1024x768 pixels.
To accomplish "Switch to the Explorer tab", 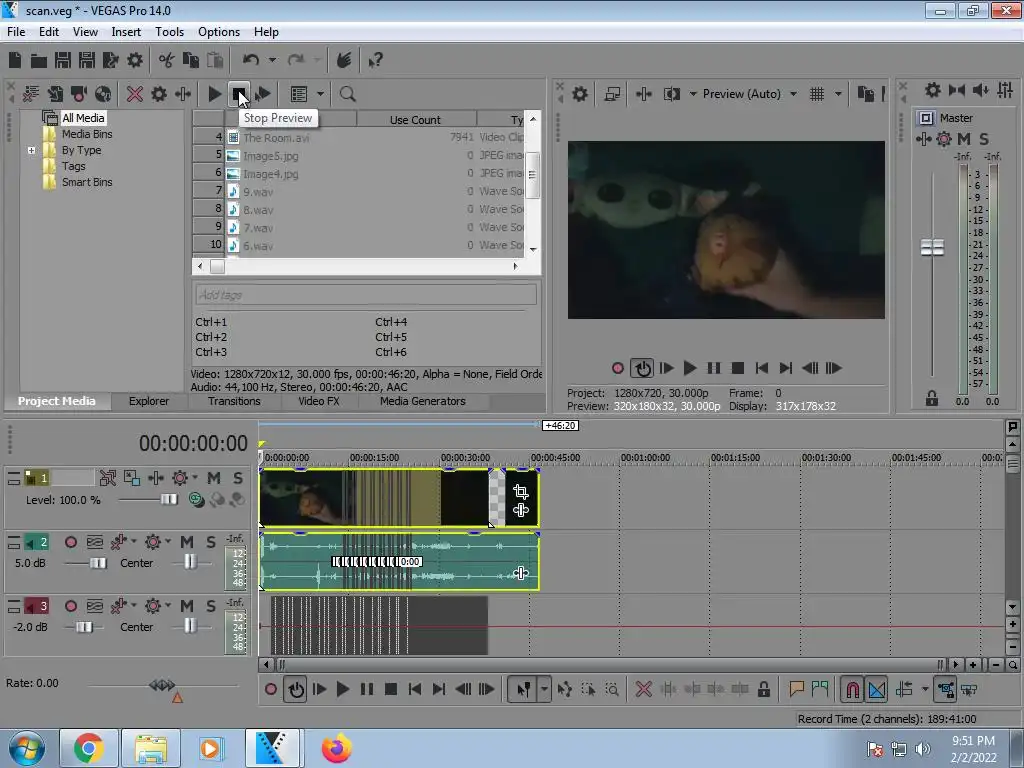I will [x=148, y=401].
